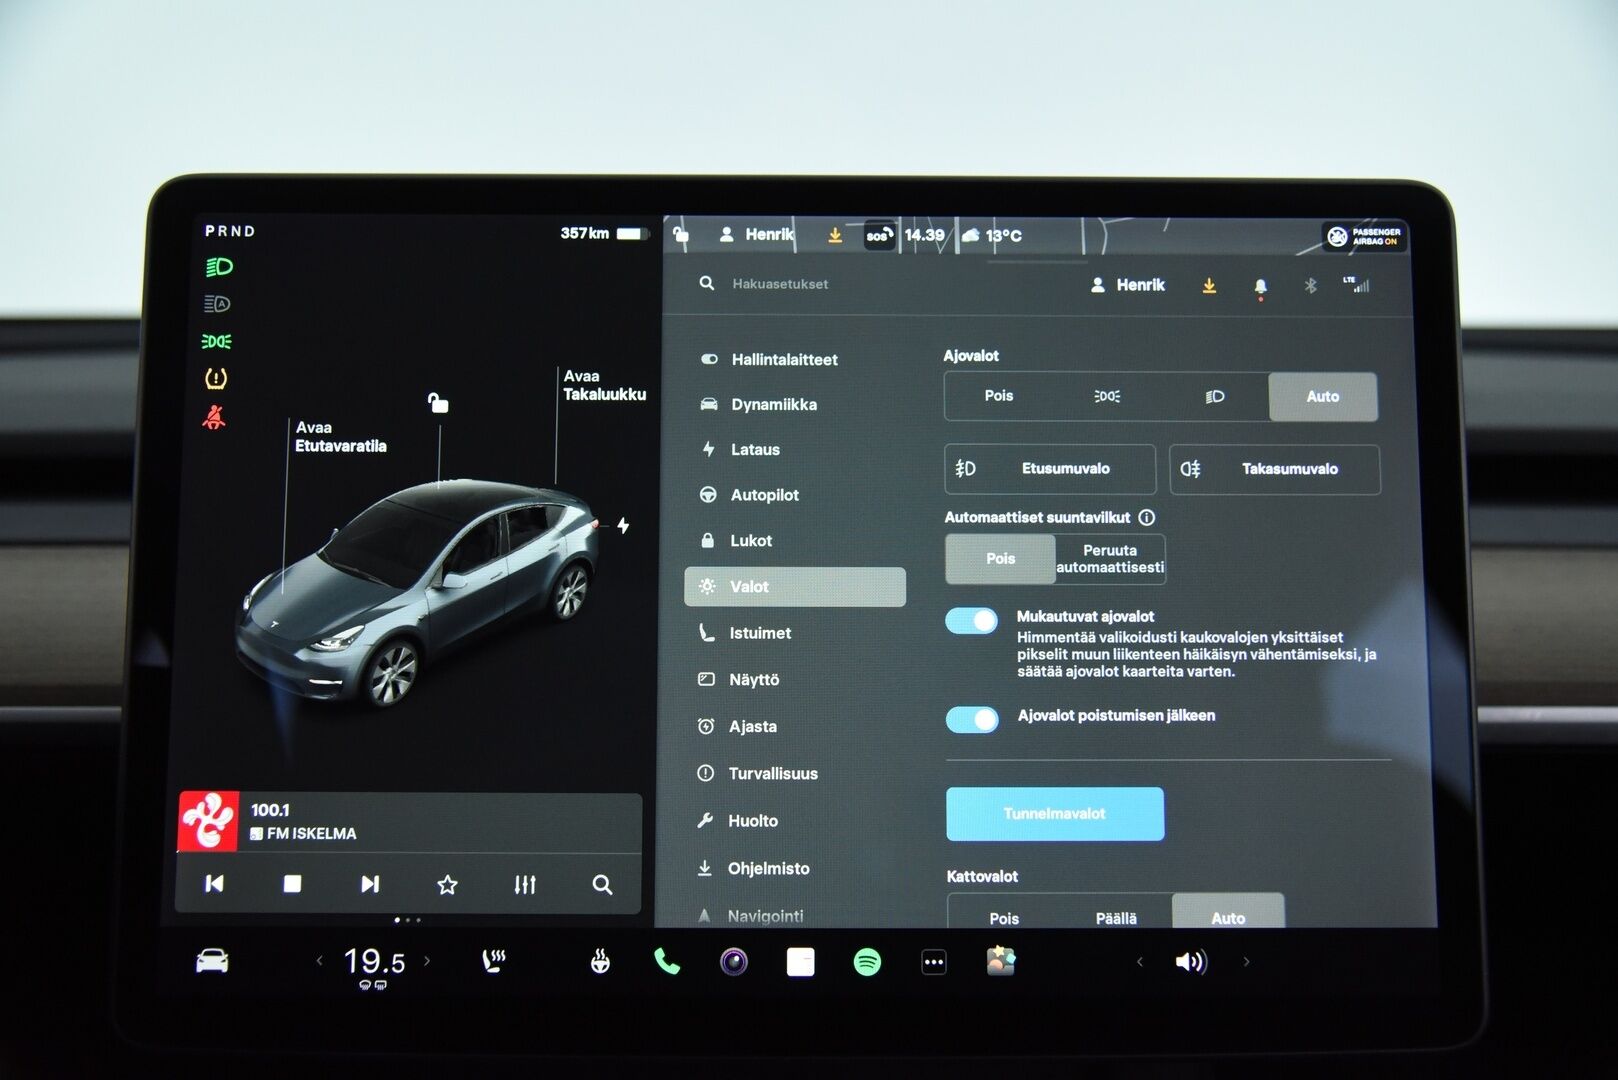The image size is (1618, 1080).
Task: Open the heated seat control icon
Action: tap(493, 961)
